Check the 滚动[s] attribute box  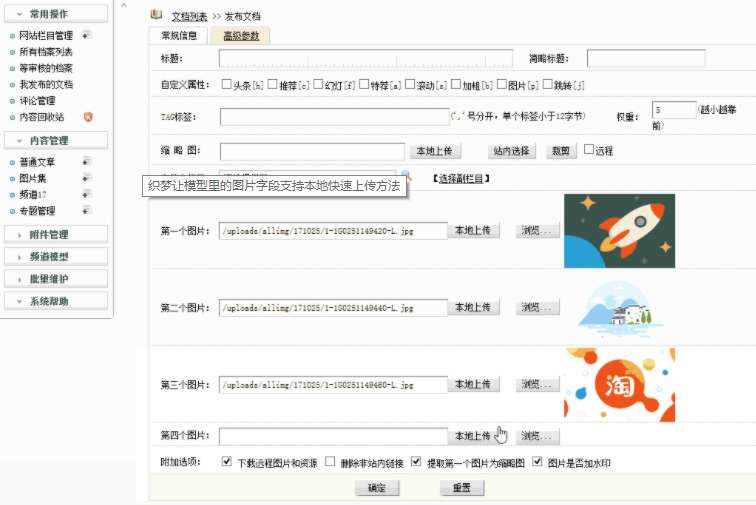[x=410, y=84]
